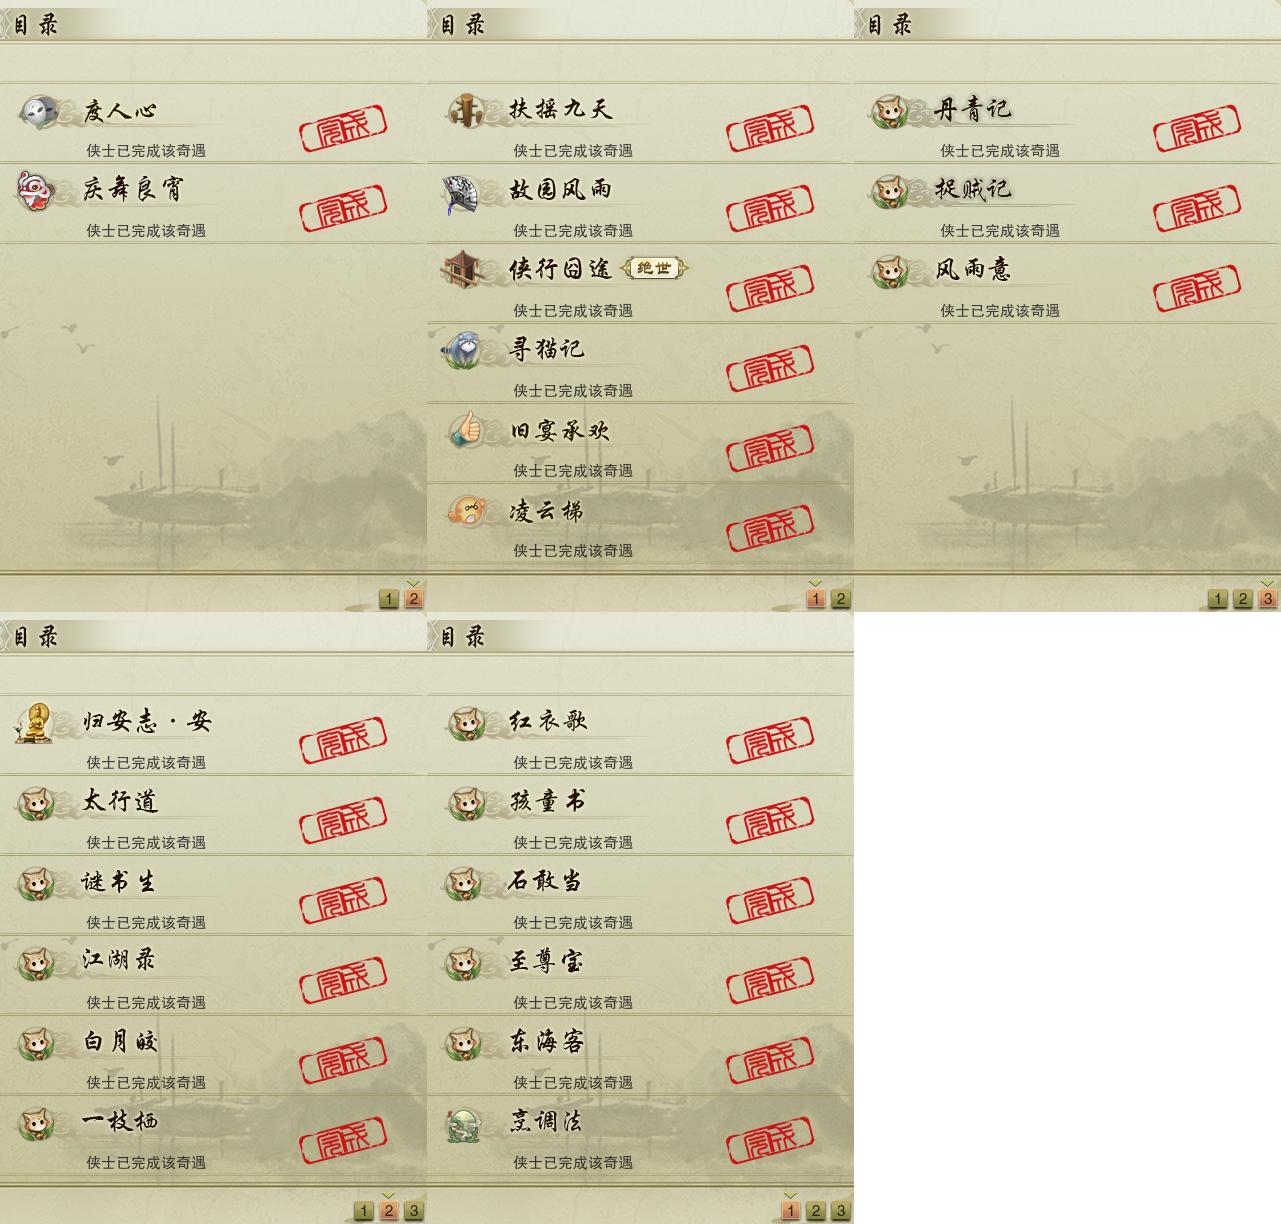Click the pavilion icon beside 侠行囧途

tap(462, 269)
